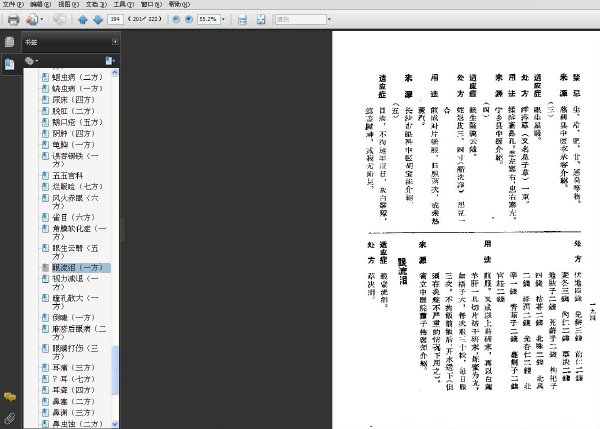Open bookmark 眼睛打伤（三方）
The height and width of the screenshot is (429, 600).
click(75, 352)
